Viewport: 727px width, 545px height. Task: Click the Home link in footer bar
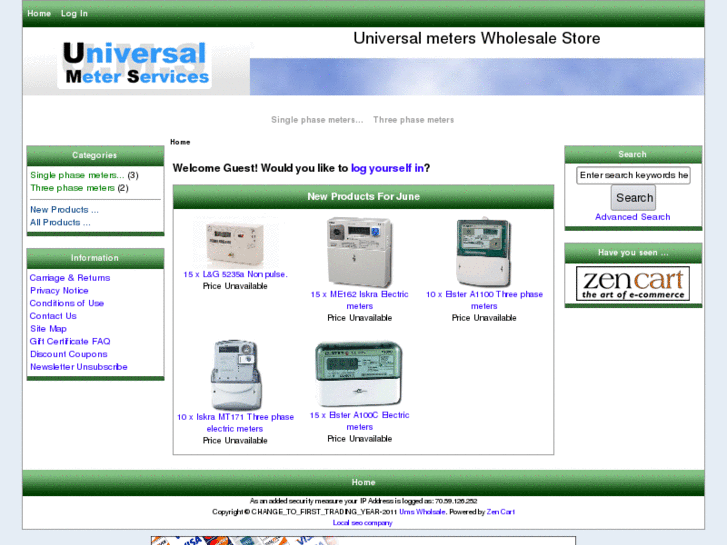click(364, 482)
